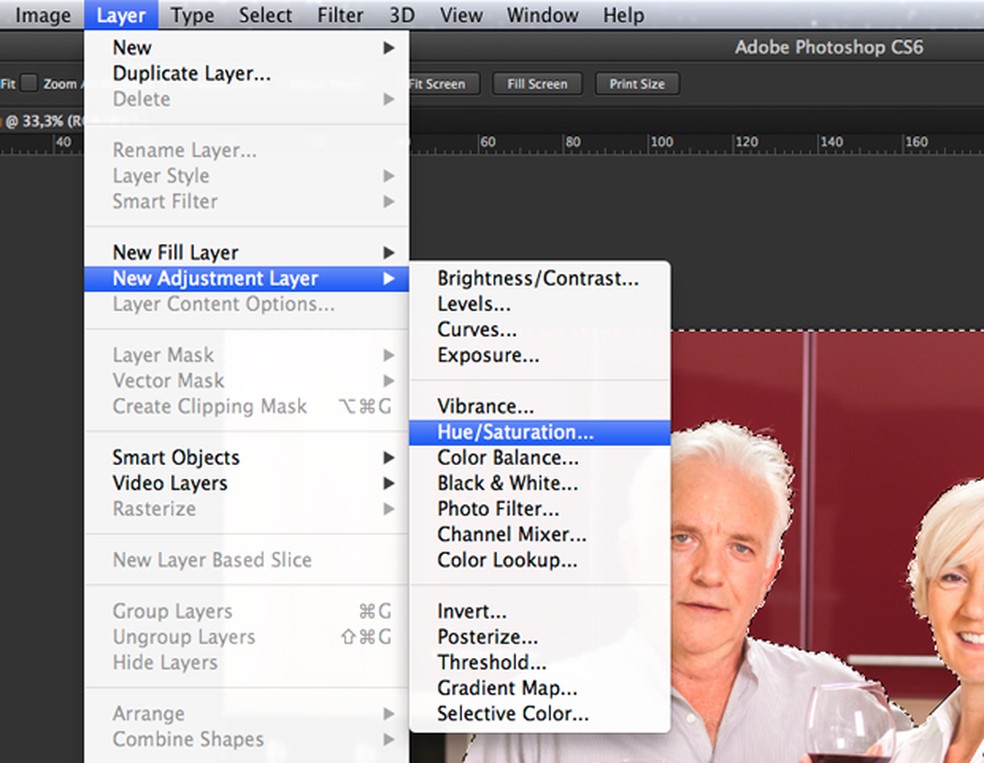Choose Posterize... adjustment
Viewport: 984px width, 763px height.
pos(540,637)
